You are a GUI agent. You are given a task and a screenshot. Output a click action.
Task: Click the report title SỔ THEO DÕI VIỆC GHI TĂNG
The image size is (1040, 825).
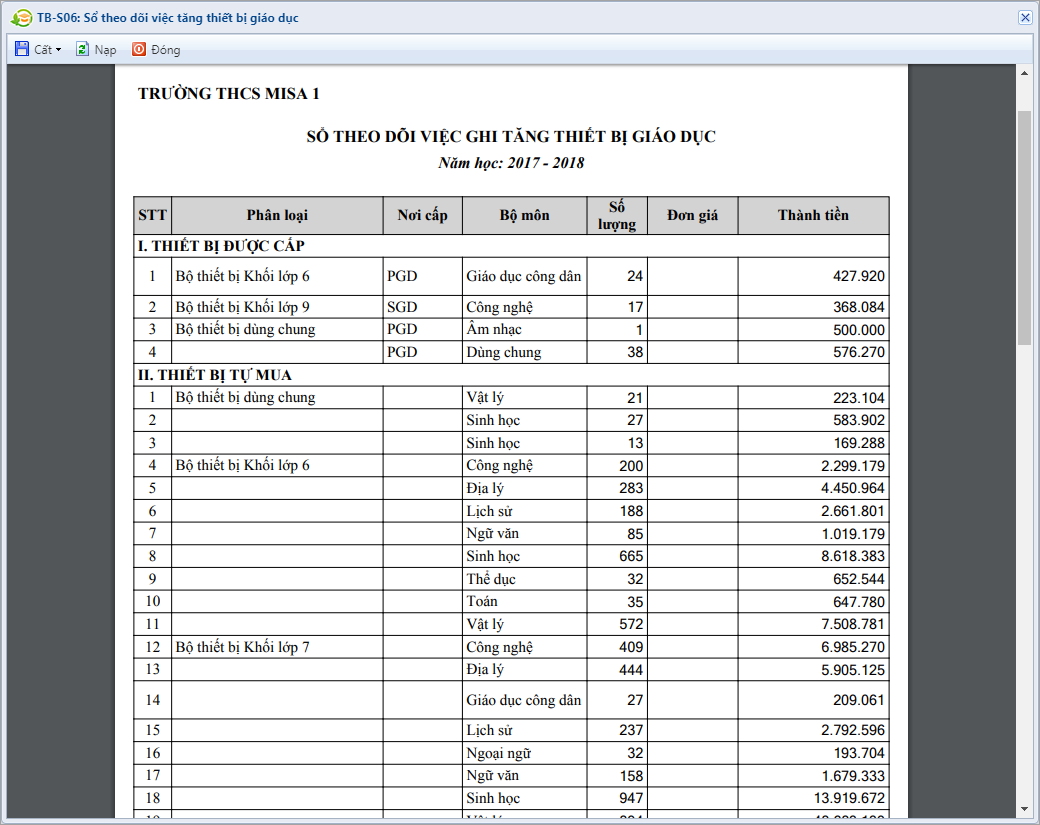pyautogui.click(x=511, y=137)
